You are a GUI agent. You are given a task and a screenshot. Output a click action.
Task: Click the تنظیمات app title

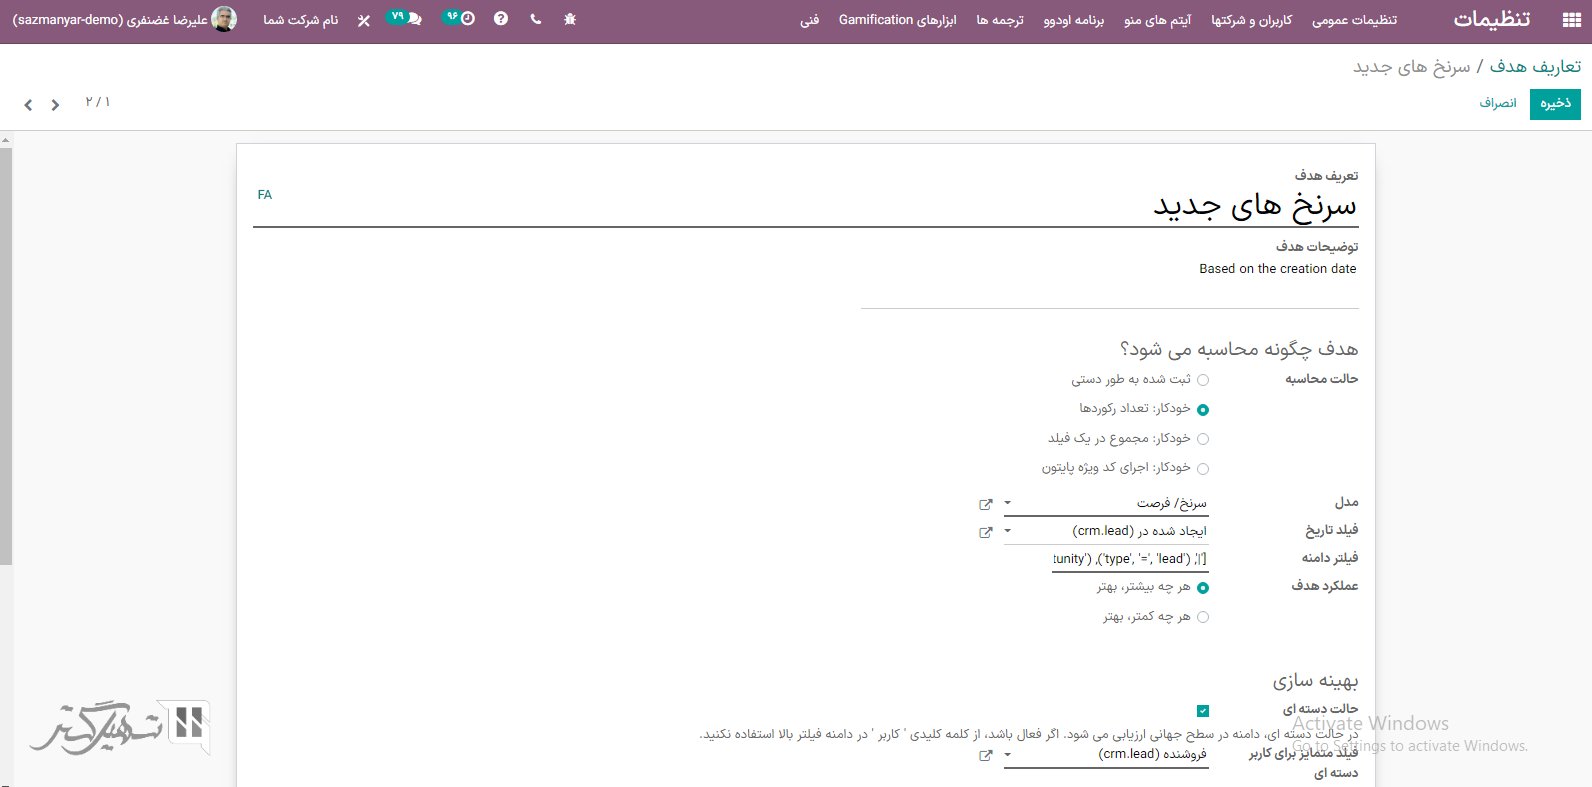coord(1491,19)
